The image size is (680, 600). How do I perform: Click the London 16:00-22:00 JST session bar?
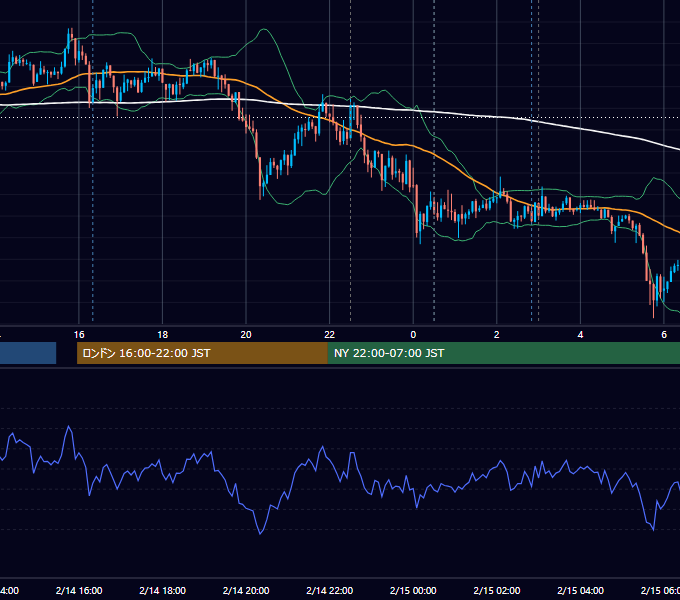202,353
